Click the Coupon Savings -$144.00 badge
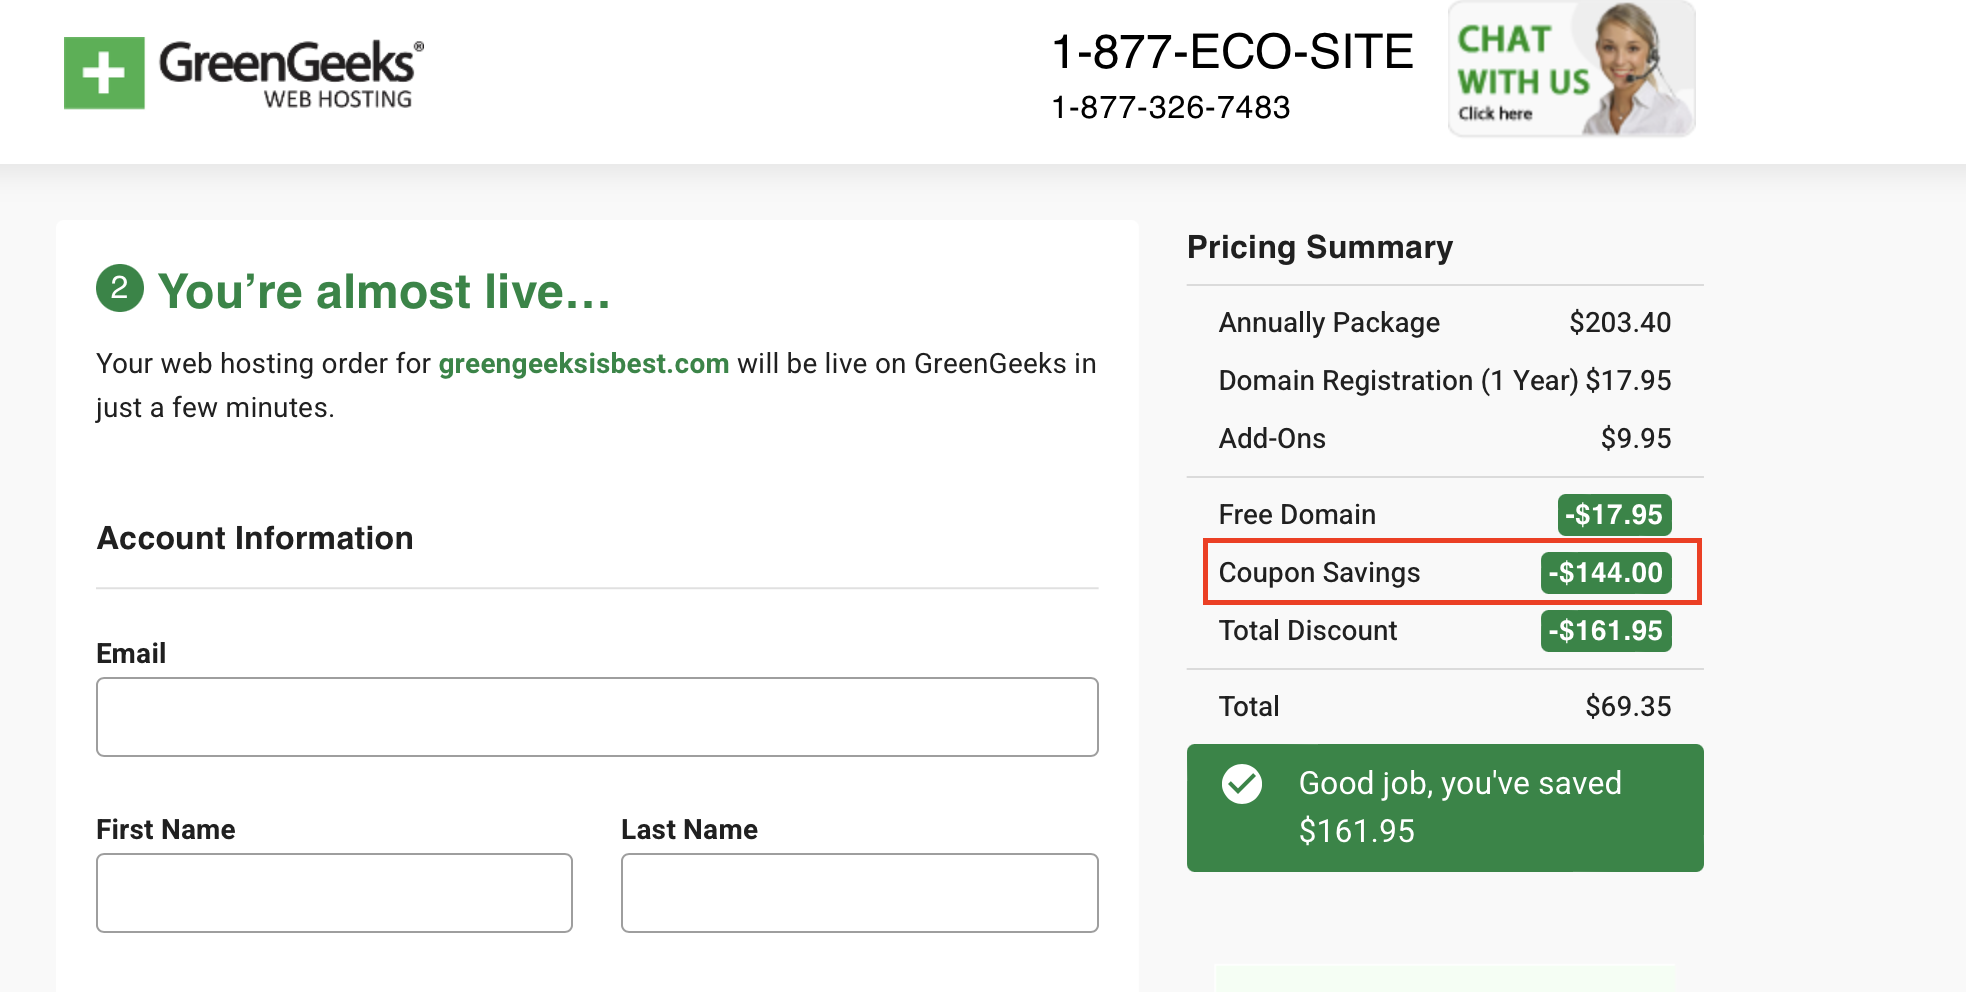The image size is (1966, 992). (1606, 573)
